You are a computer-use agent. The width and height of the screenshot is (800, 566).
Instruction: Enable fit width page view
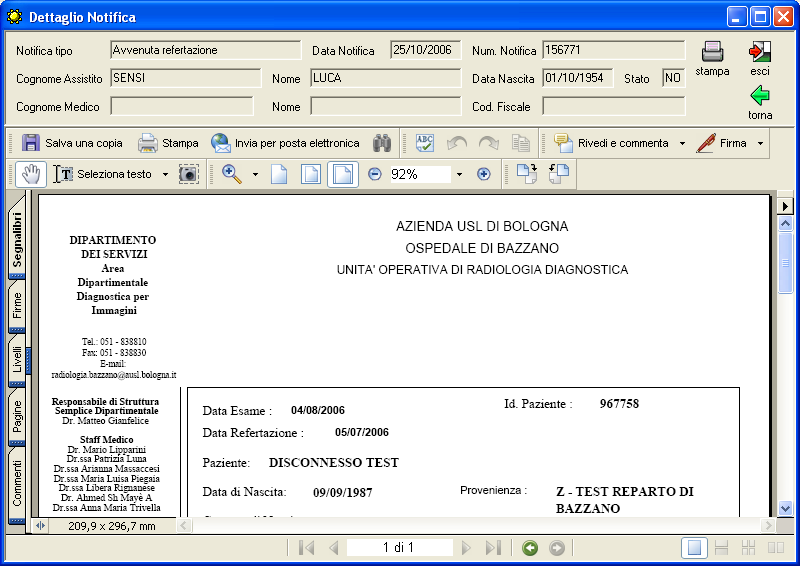343,174
